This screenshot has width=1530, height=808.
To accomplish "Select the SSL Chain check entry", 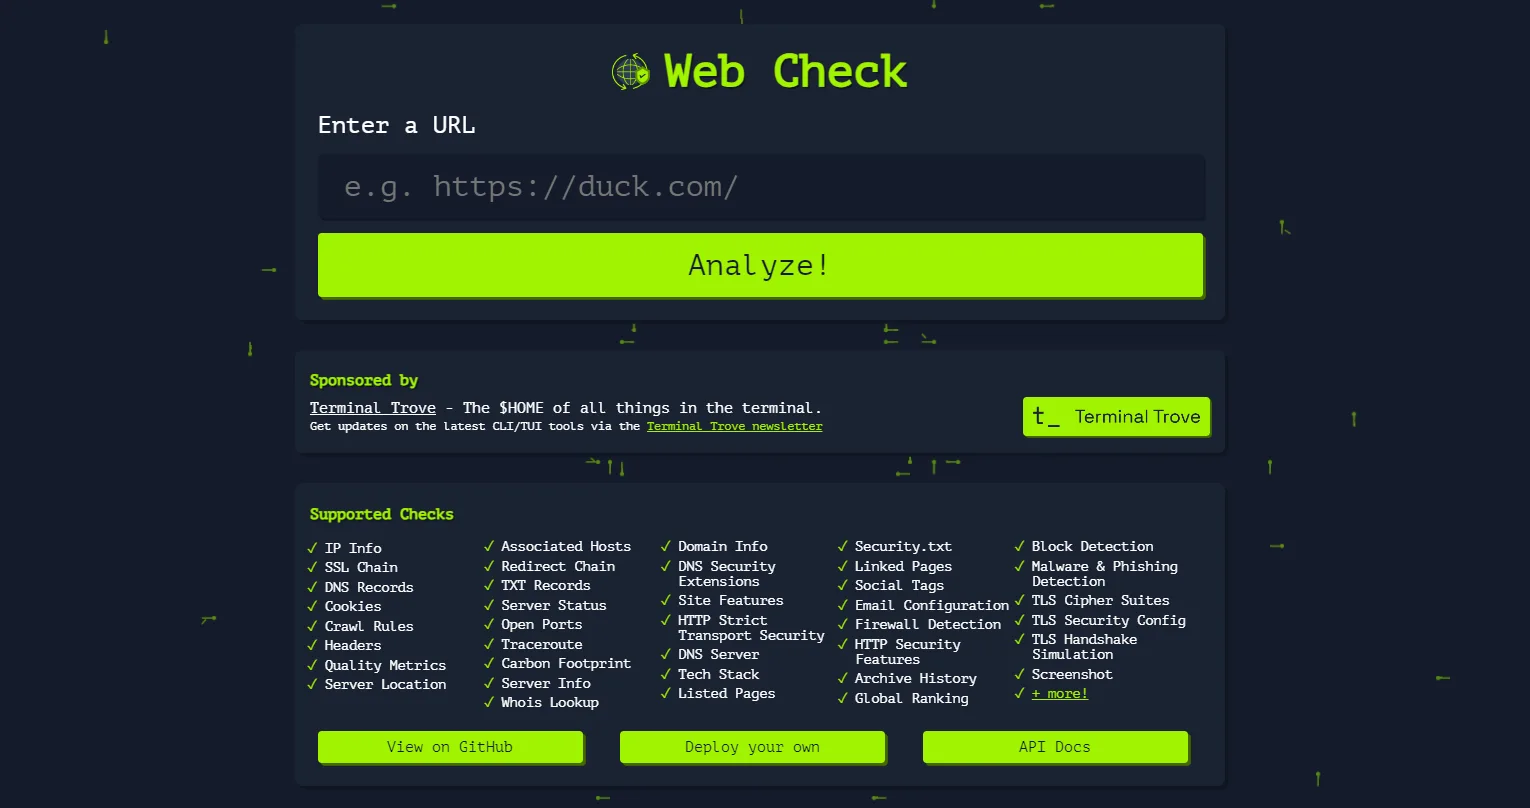I will click(x=360, y=567).
